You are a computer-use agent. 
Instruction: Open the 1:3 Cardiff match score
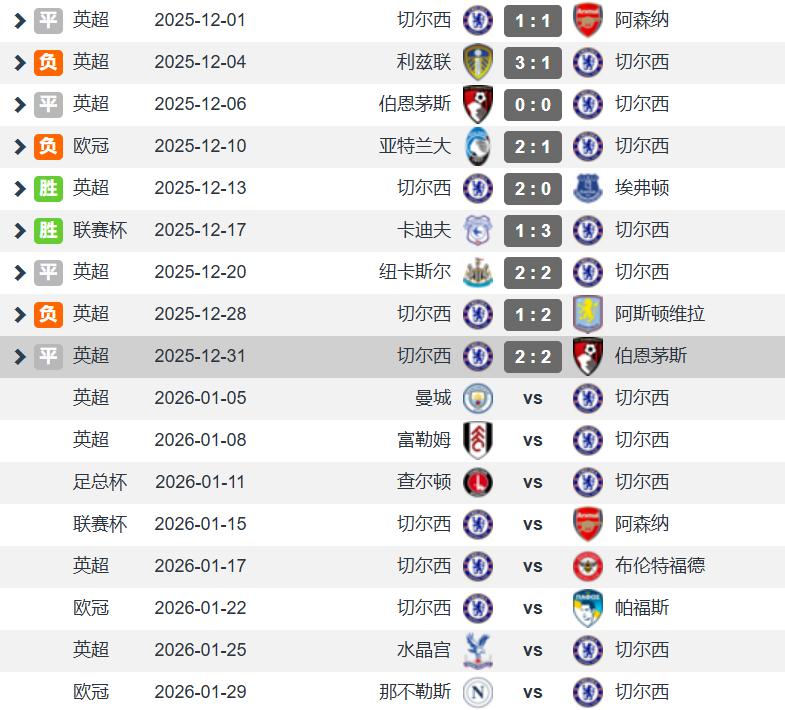532,230
